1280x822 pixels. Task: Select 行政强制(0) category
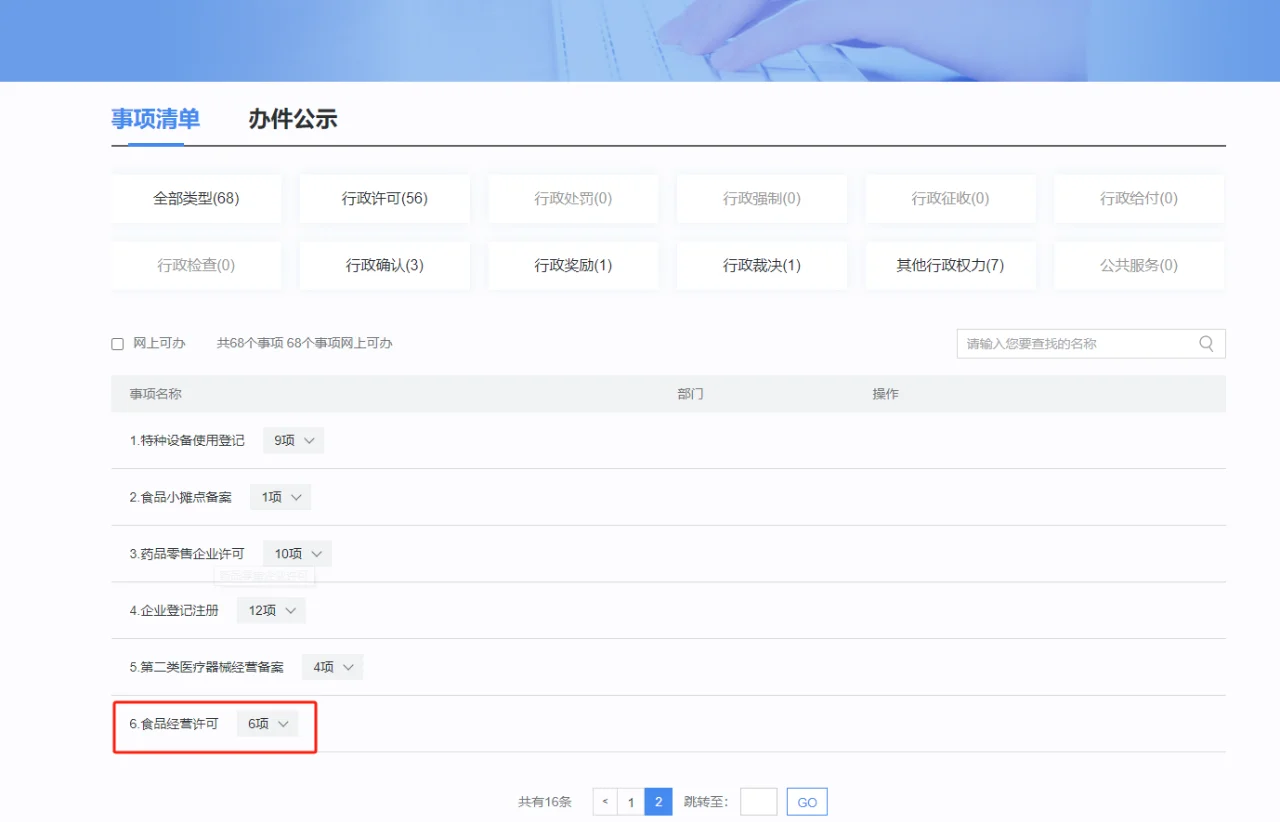pos(762,198)
